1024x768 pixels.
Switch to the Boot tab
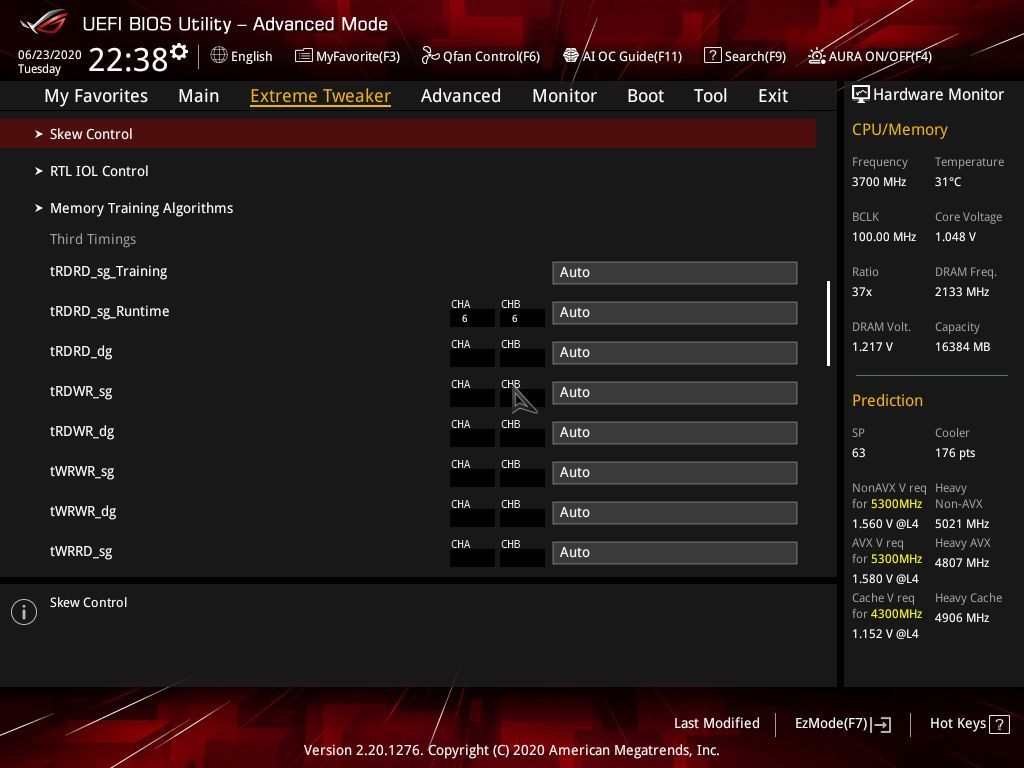point(645,96)
